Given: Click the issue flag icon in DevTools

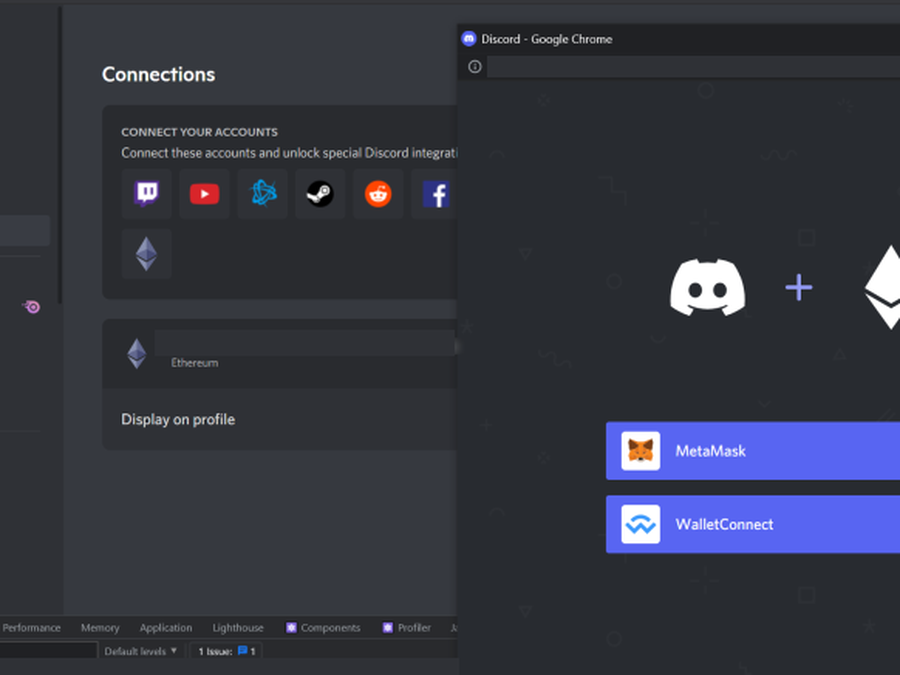Looking at the screenshot, I should point(242,651).
